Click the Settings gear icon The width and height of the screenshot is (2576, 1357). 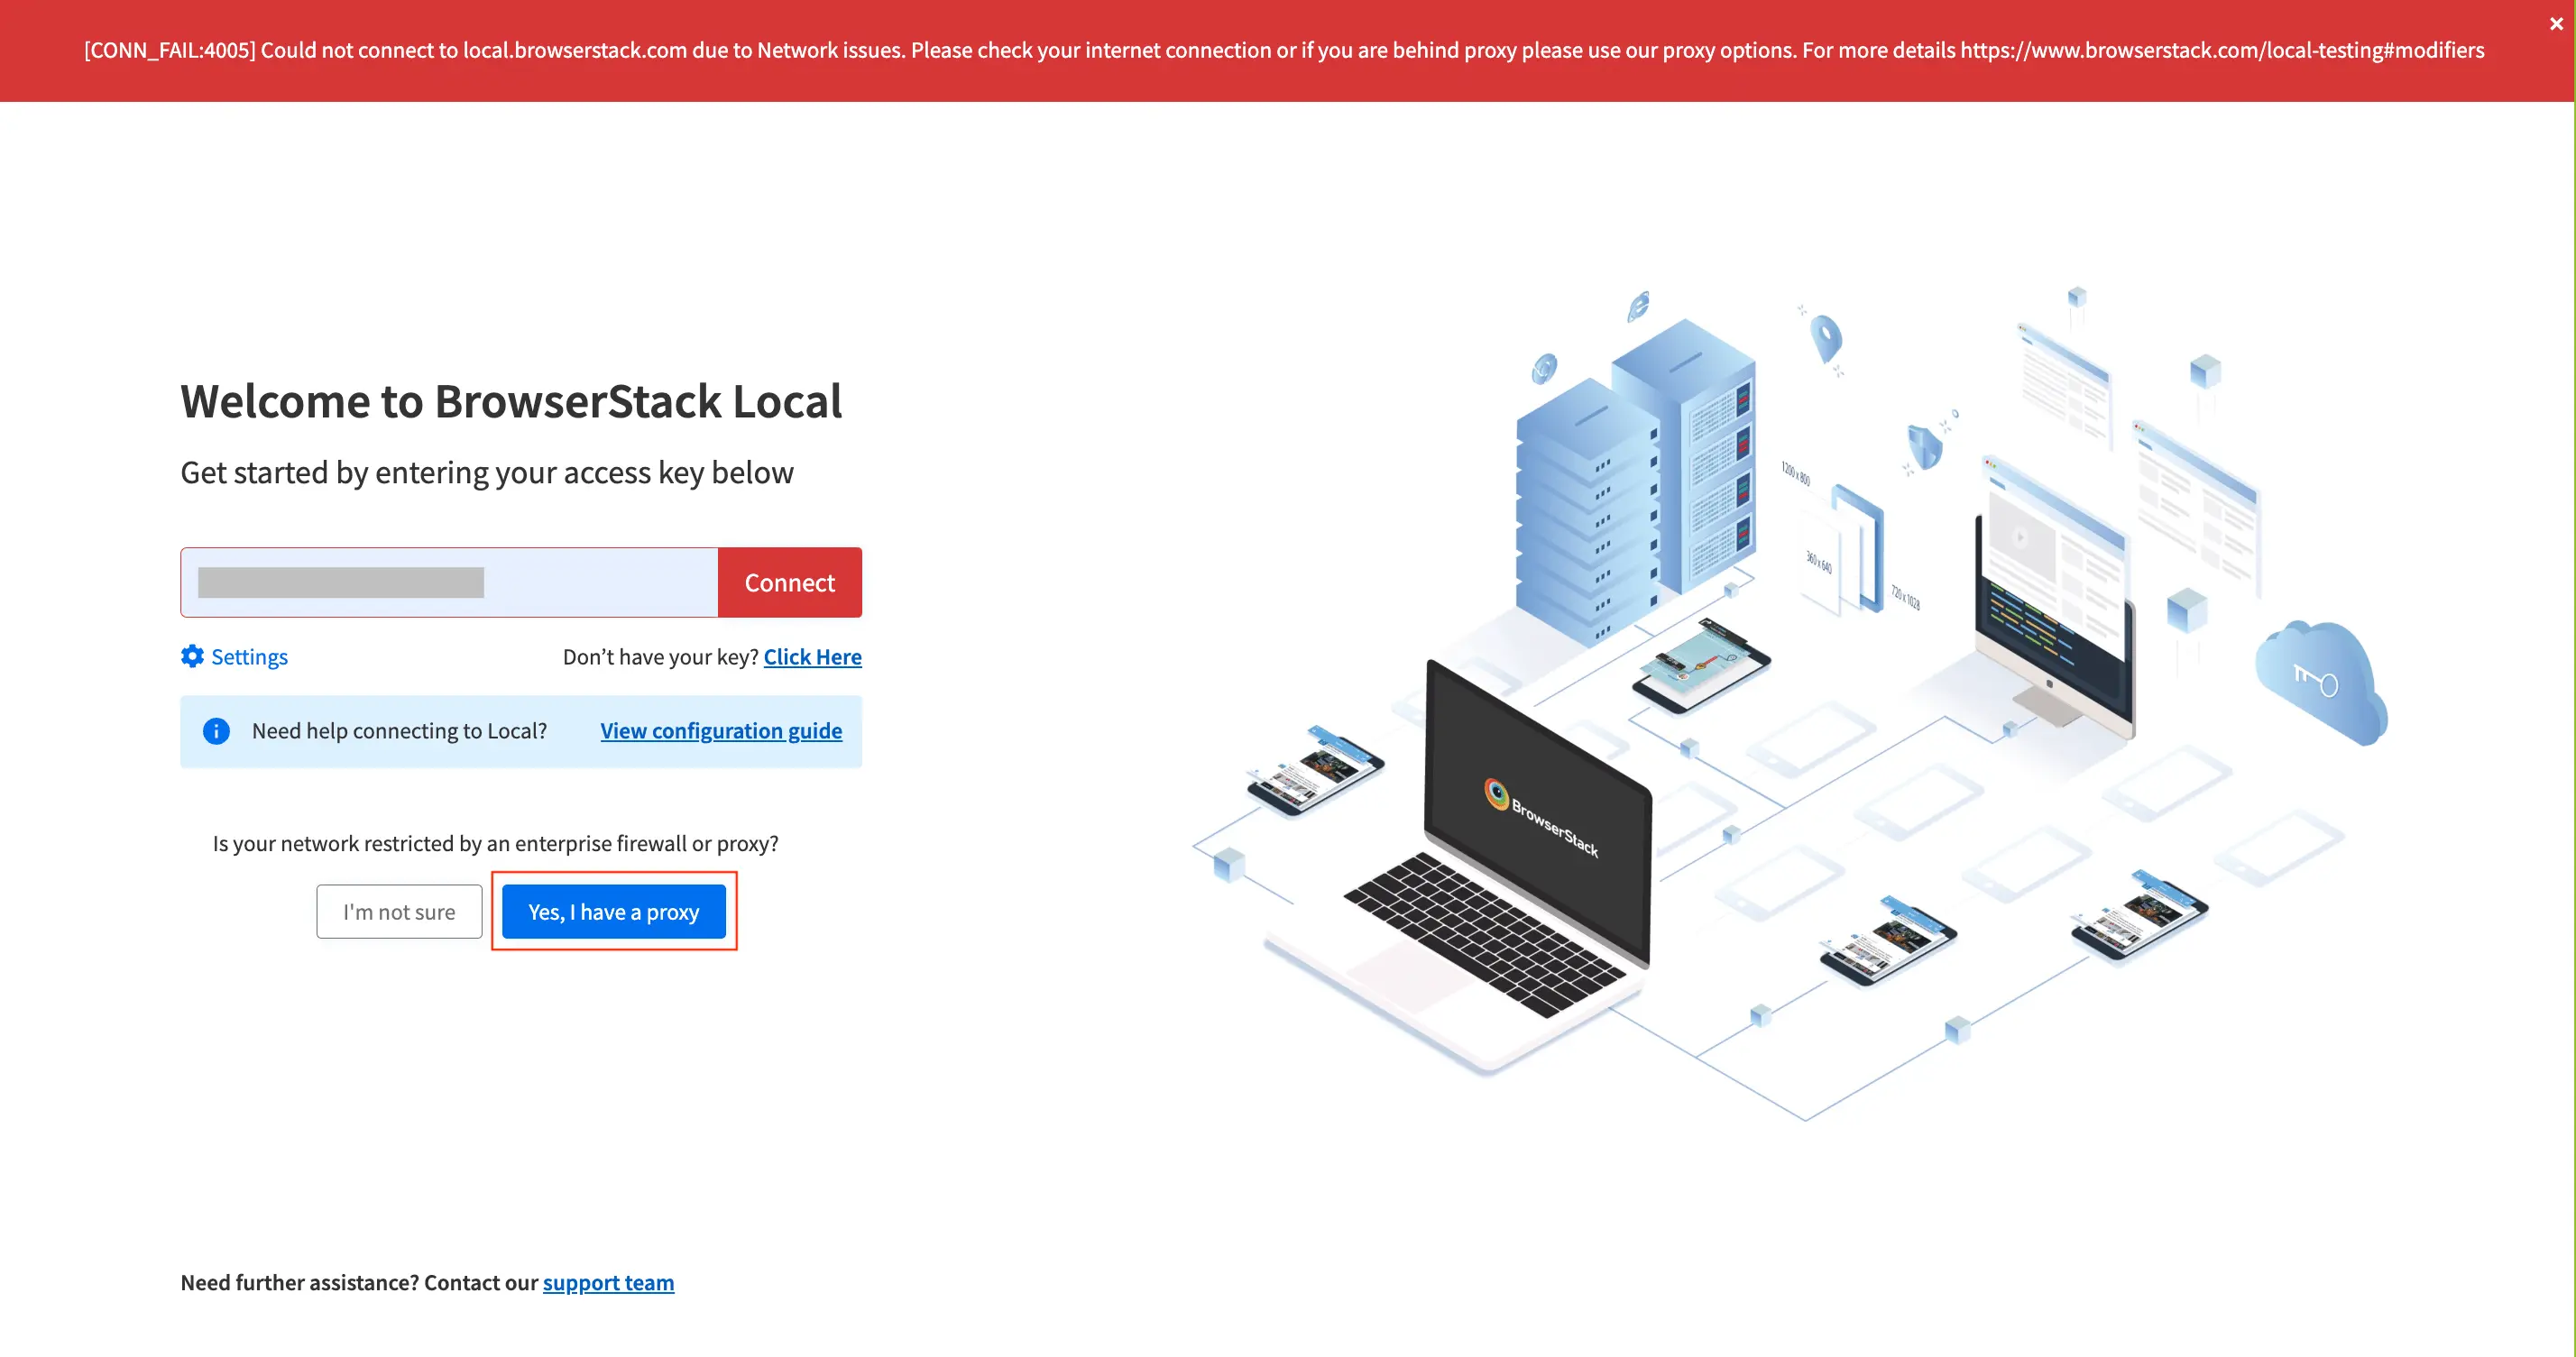pyautogui.click(x=192, y=656)
